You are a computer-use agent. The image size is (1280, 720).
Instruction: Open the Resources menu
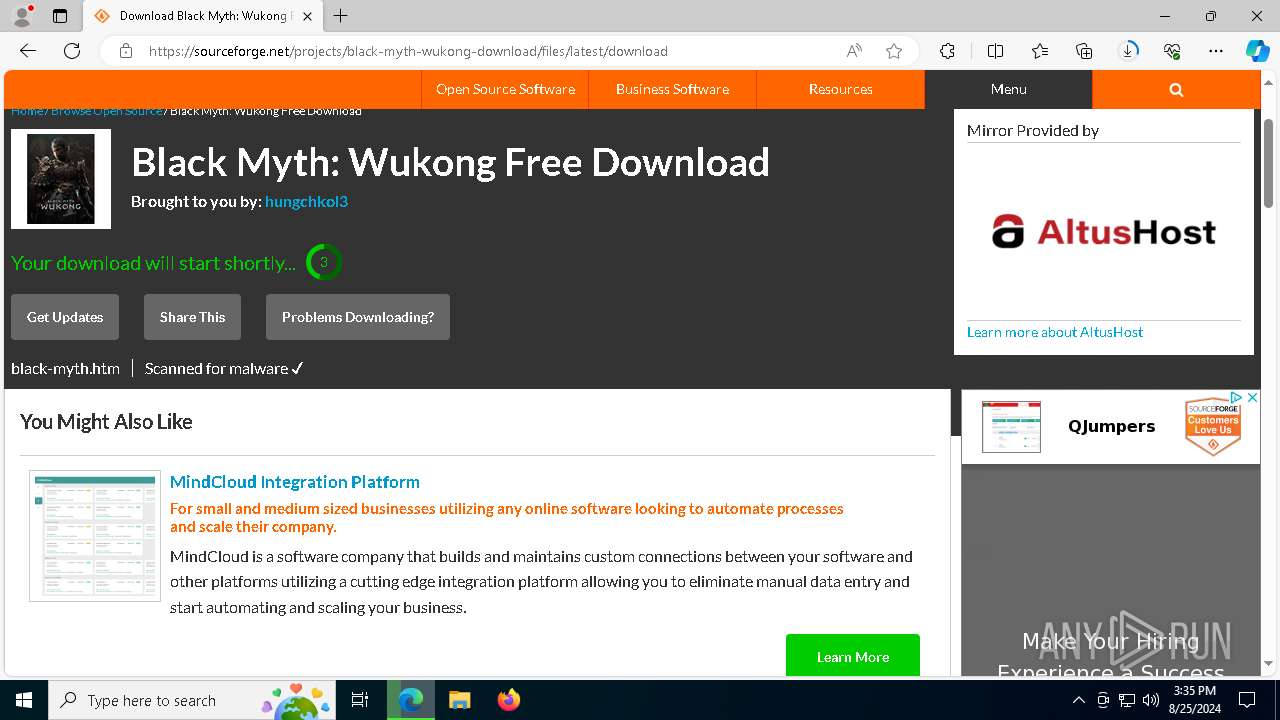point(840,89)
